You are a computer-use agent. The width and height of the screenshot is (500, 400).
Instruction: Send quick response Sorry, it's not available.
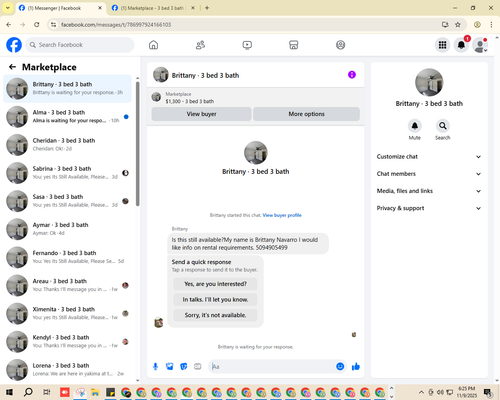coord(215,315)
